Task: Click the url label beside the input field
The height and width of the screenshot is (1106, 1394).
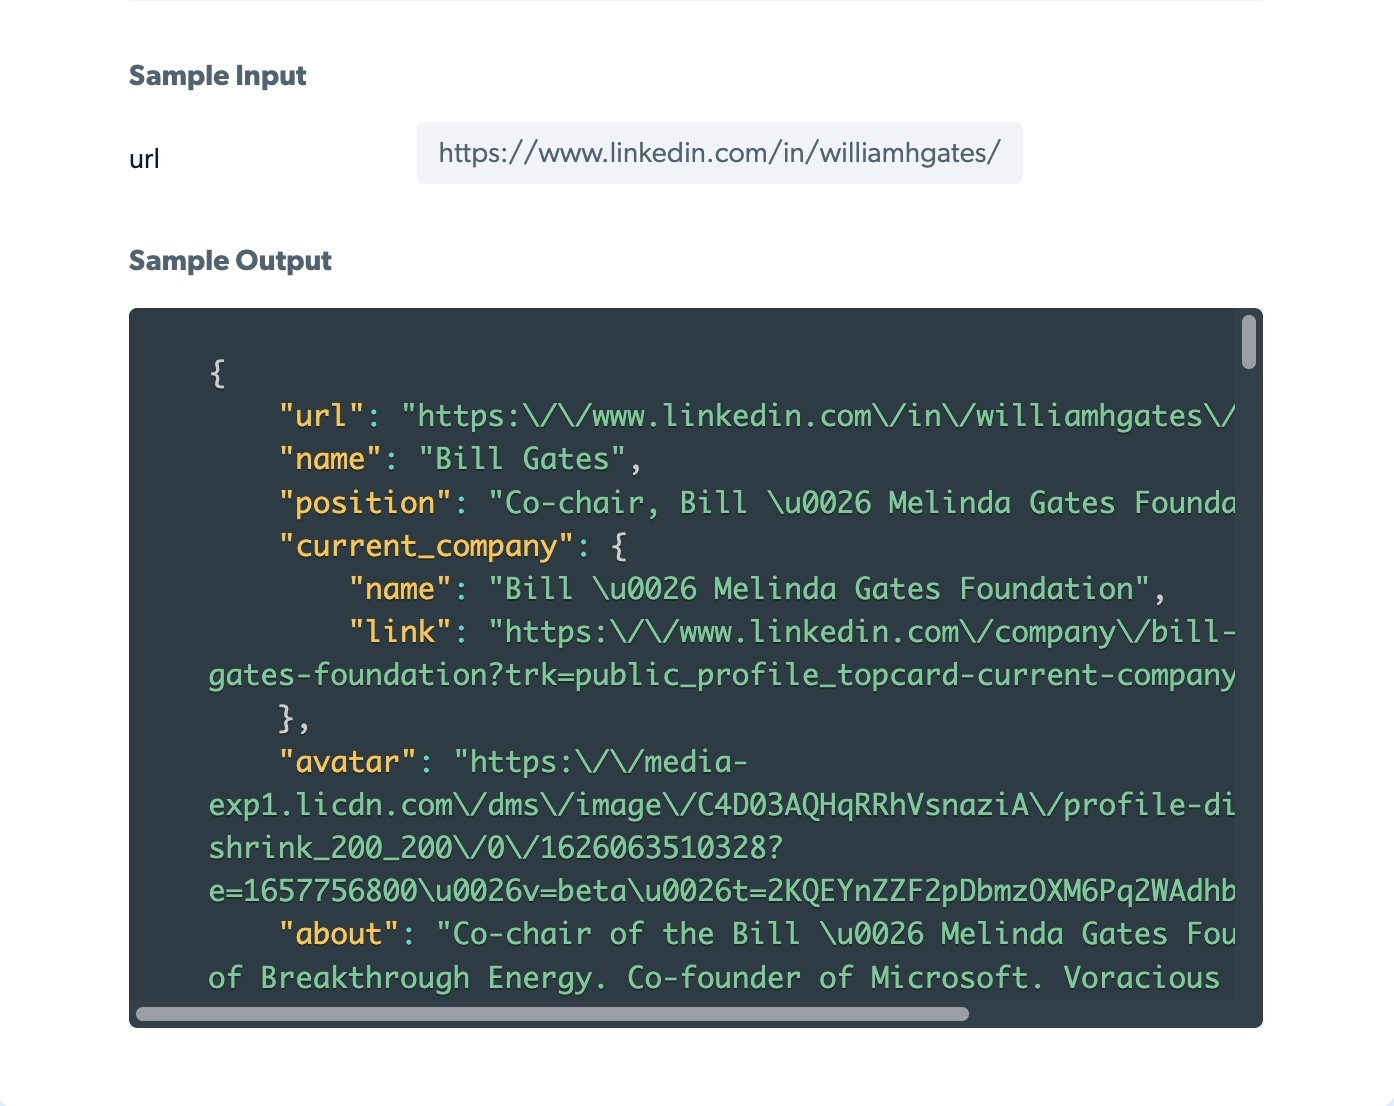Action: [x=143, y=157]
